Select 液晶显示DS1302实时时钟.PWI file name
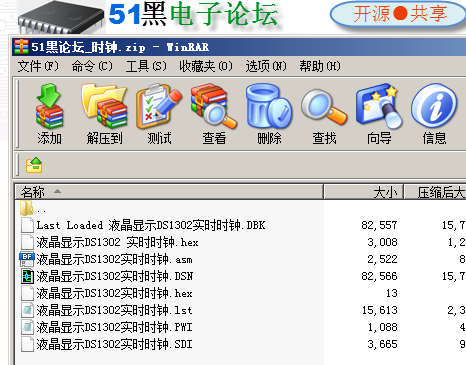Viewport: 466px width, 365px height. (114, 327)
